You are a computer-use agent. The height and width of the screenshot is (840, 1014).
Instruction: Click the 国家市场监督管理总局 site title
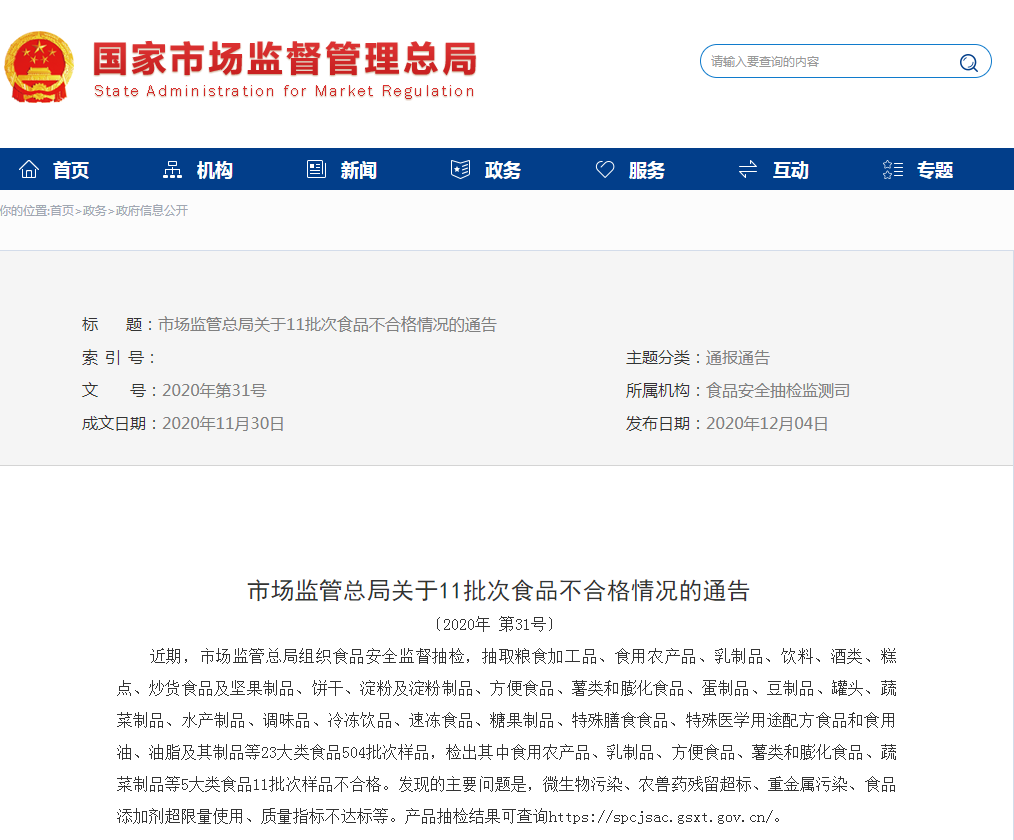coord(285,59)
